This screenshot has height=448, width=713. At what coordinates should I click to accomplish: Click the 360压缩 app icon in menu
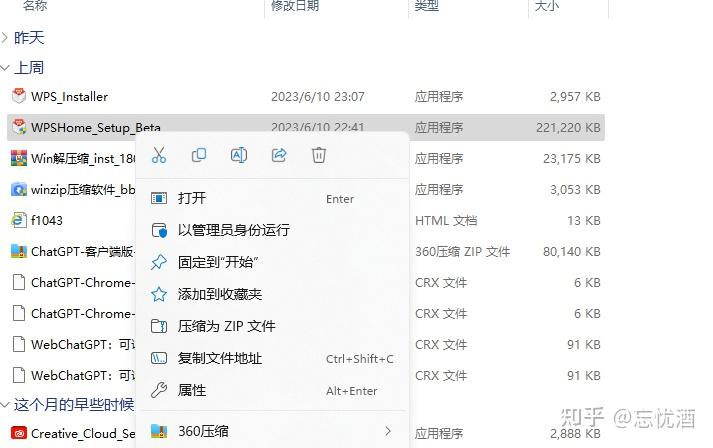tap(159, 431)
